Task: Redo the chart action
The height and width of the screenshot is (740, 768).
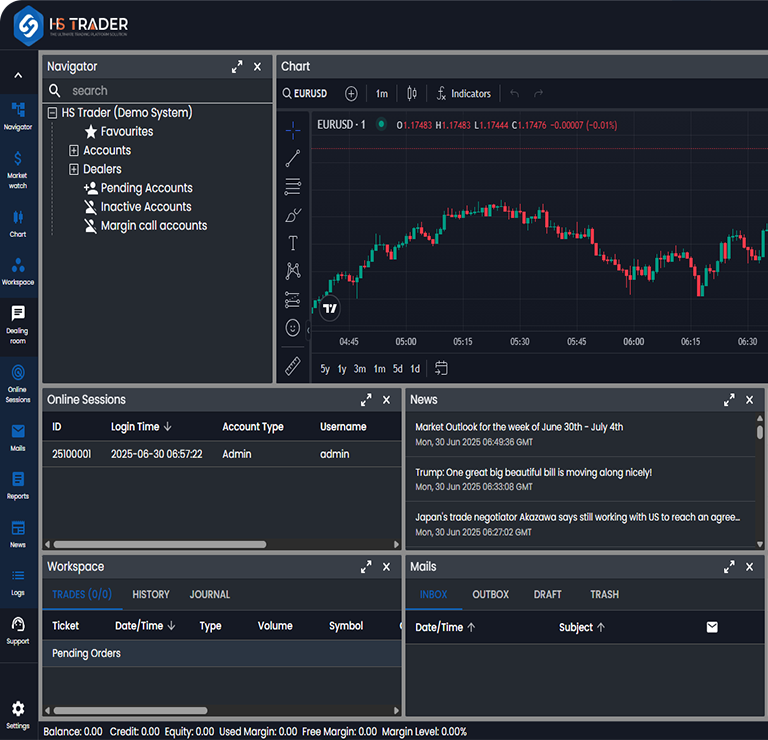Action: tap(538, 94)
